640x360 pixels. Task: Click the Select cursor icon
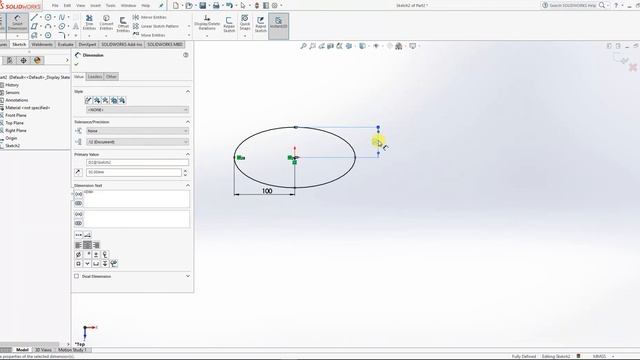pos(243,5)
